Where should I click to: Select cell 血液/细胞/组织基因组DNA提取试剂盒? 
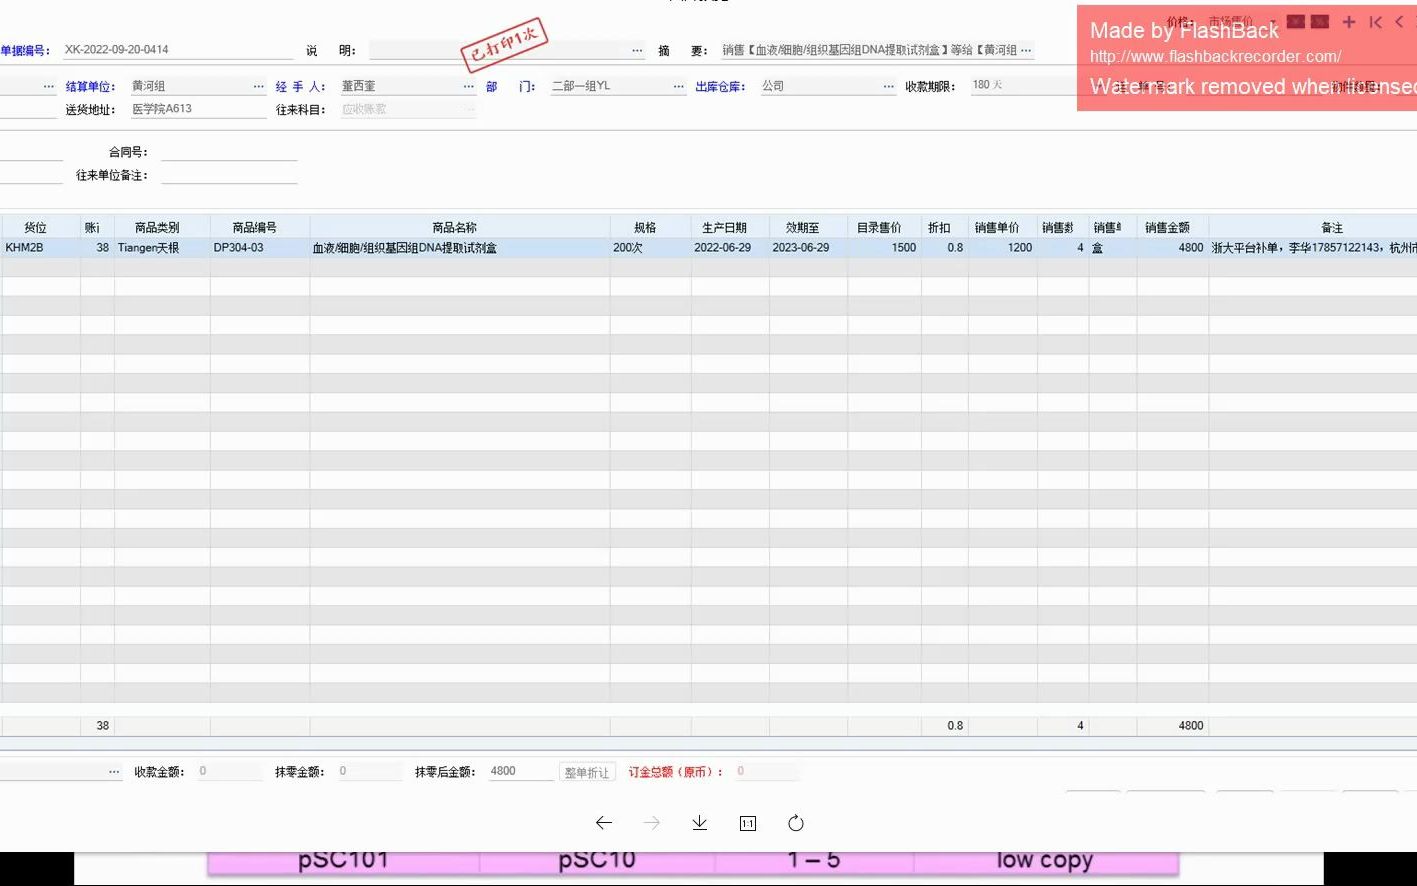[460, 248]
